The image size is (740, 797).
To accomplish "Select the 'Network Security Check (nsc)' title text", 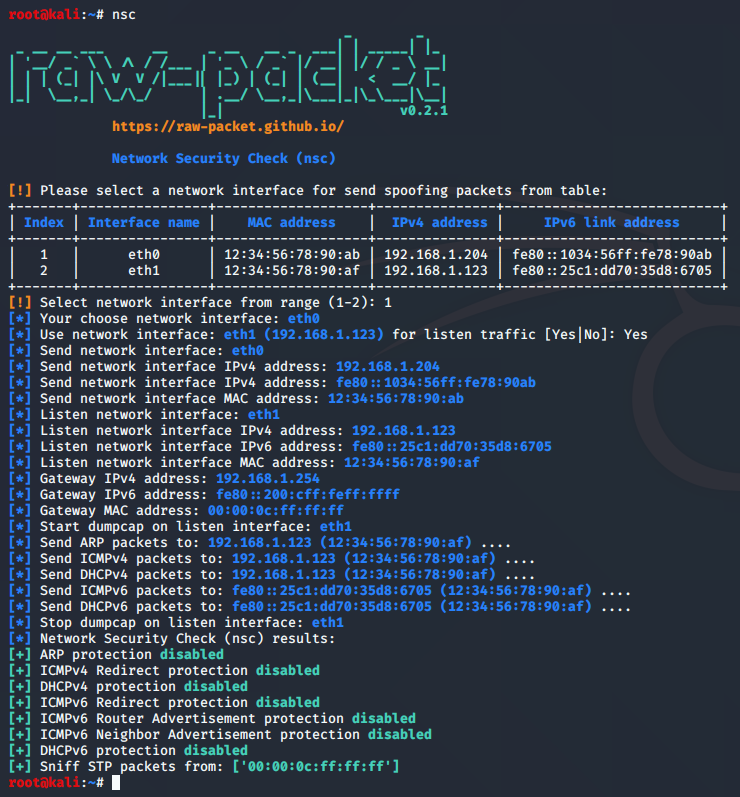I will [x=224, y=158].
